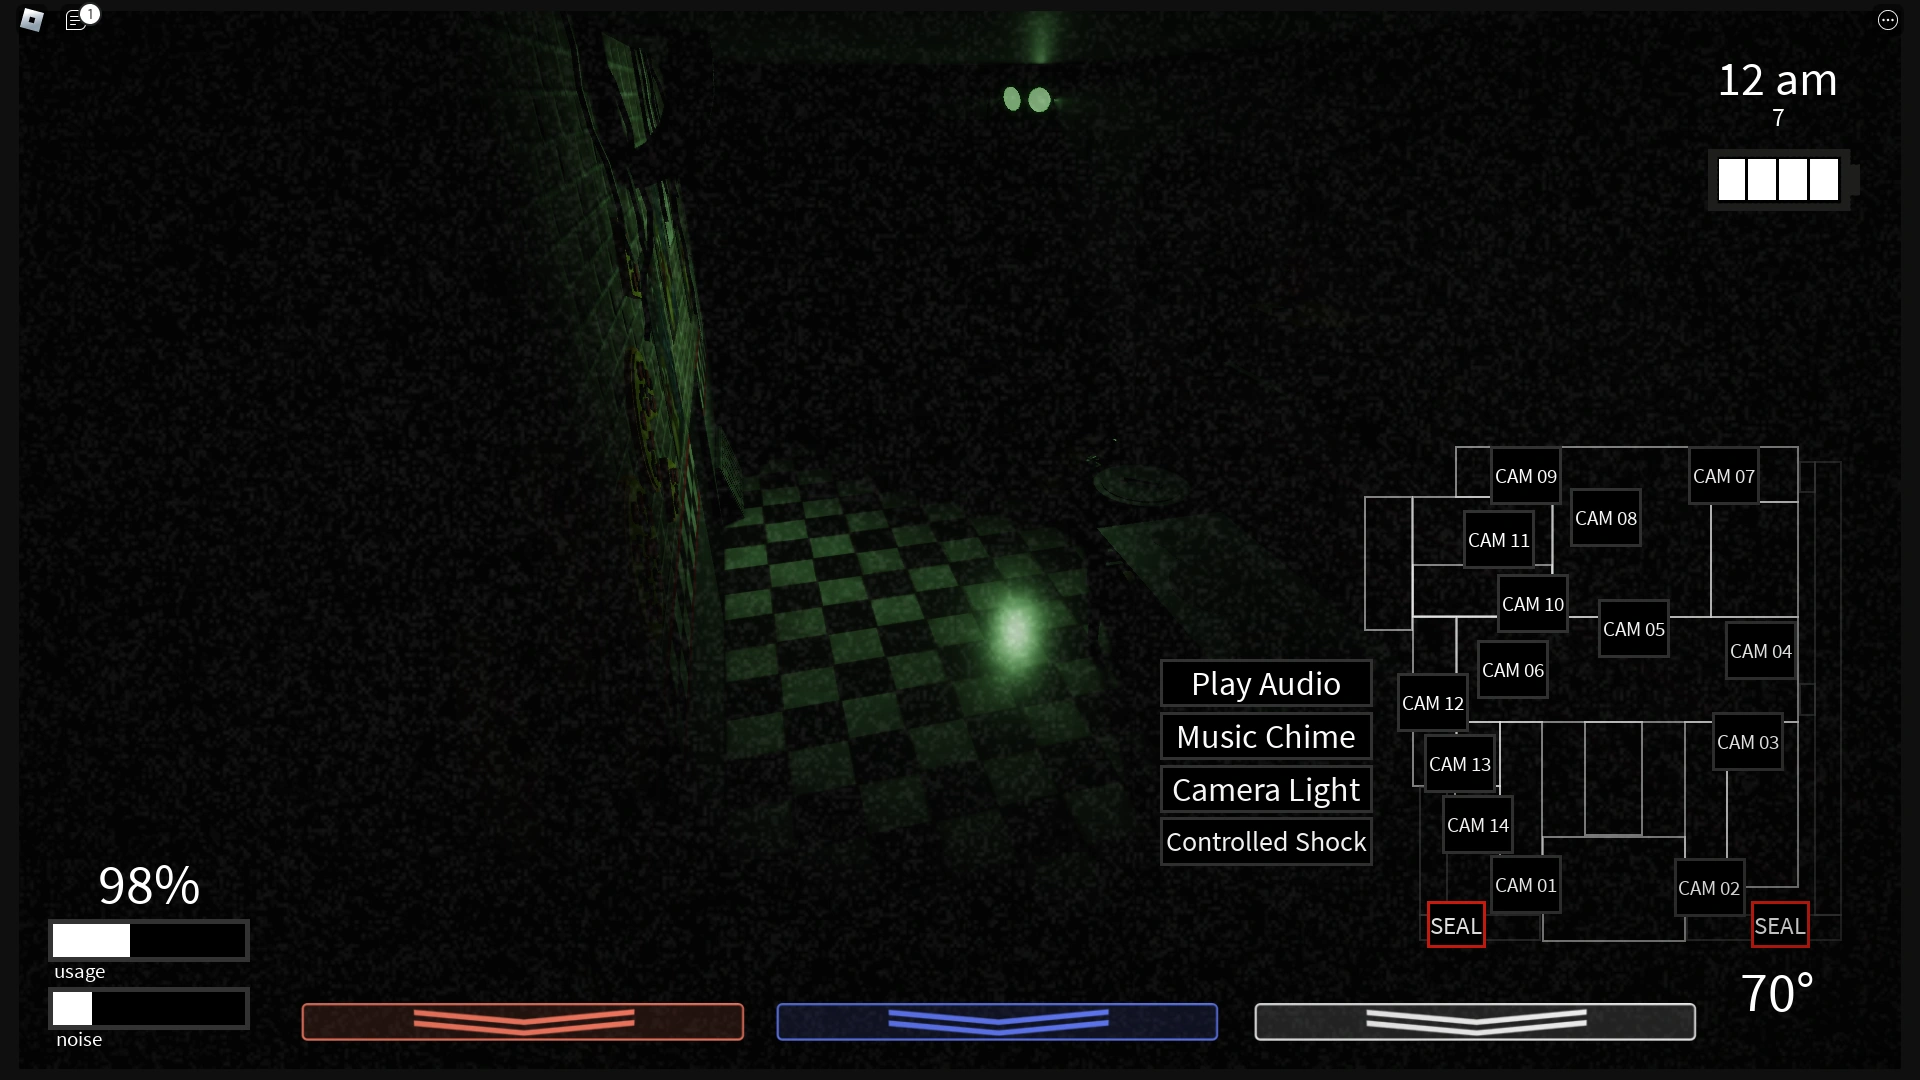
Task: Pull down the red chevron panel
Action: coord(523,1021)
